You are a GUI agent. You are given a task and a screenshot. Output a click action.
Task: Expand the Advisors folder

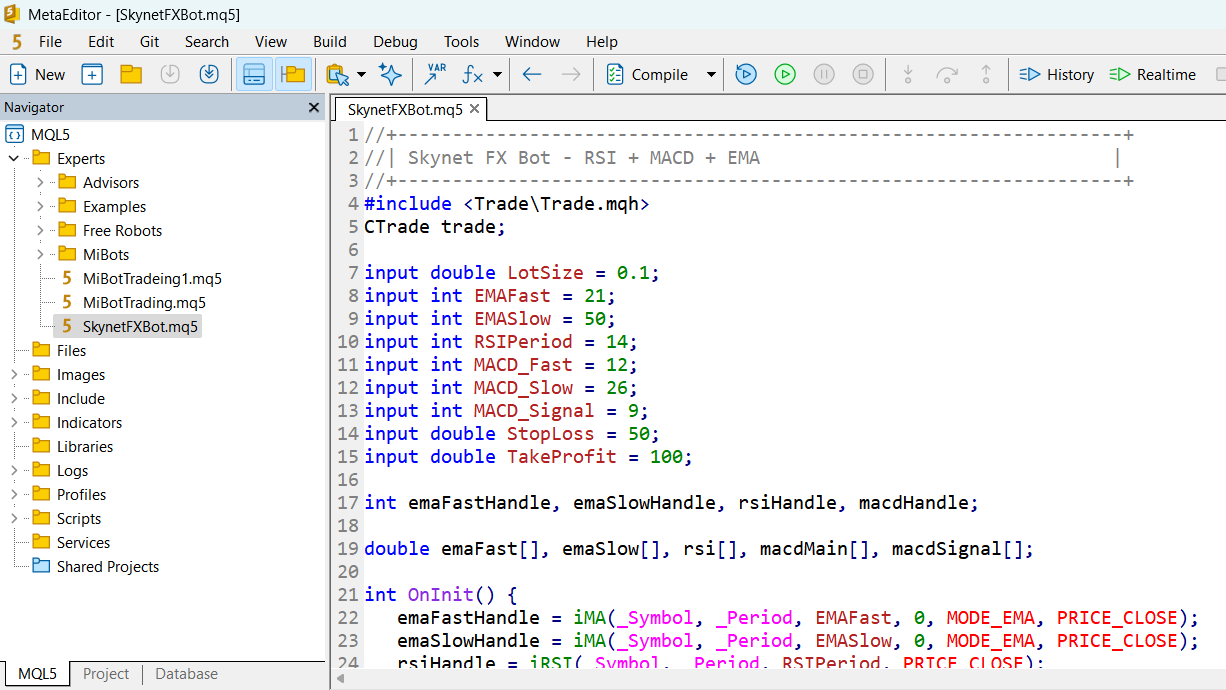(40, 182)
